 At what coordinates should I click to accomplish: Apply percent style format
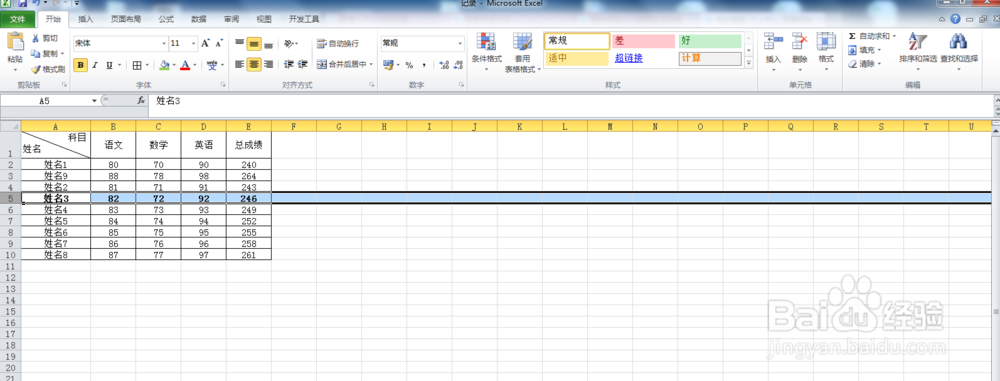409,65
